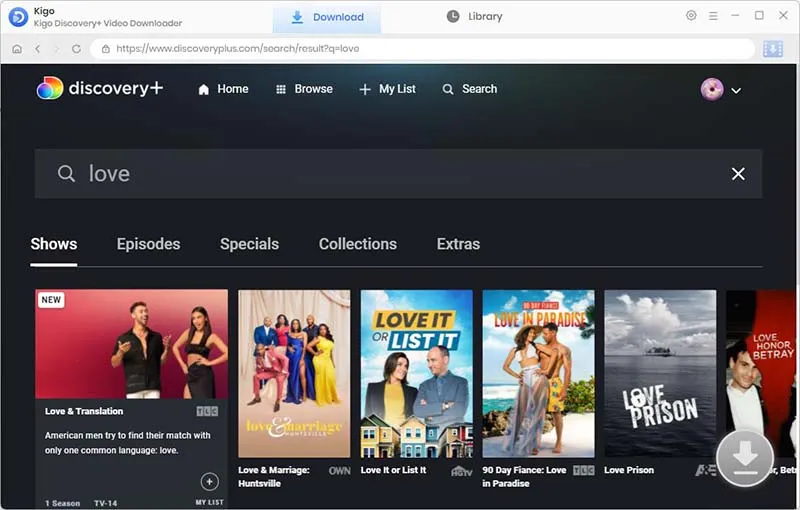Click the Kigo app logo icon
The height and width of the screenshot is (510, 800).
(18, 17)
